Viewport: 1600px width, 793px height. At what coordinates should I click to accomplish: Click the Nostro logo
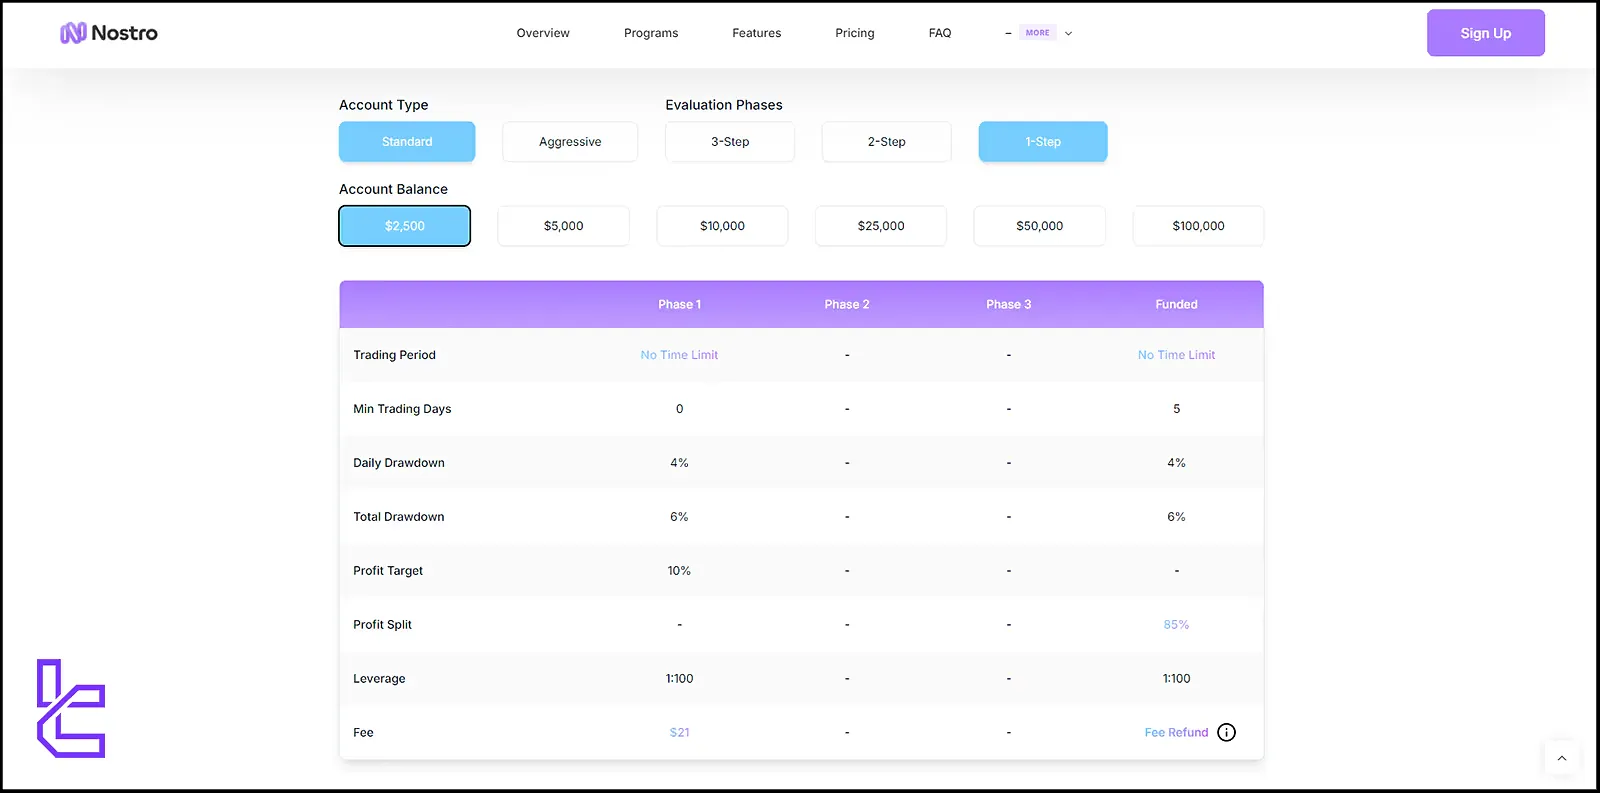click(109, 33)
